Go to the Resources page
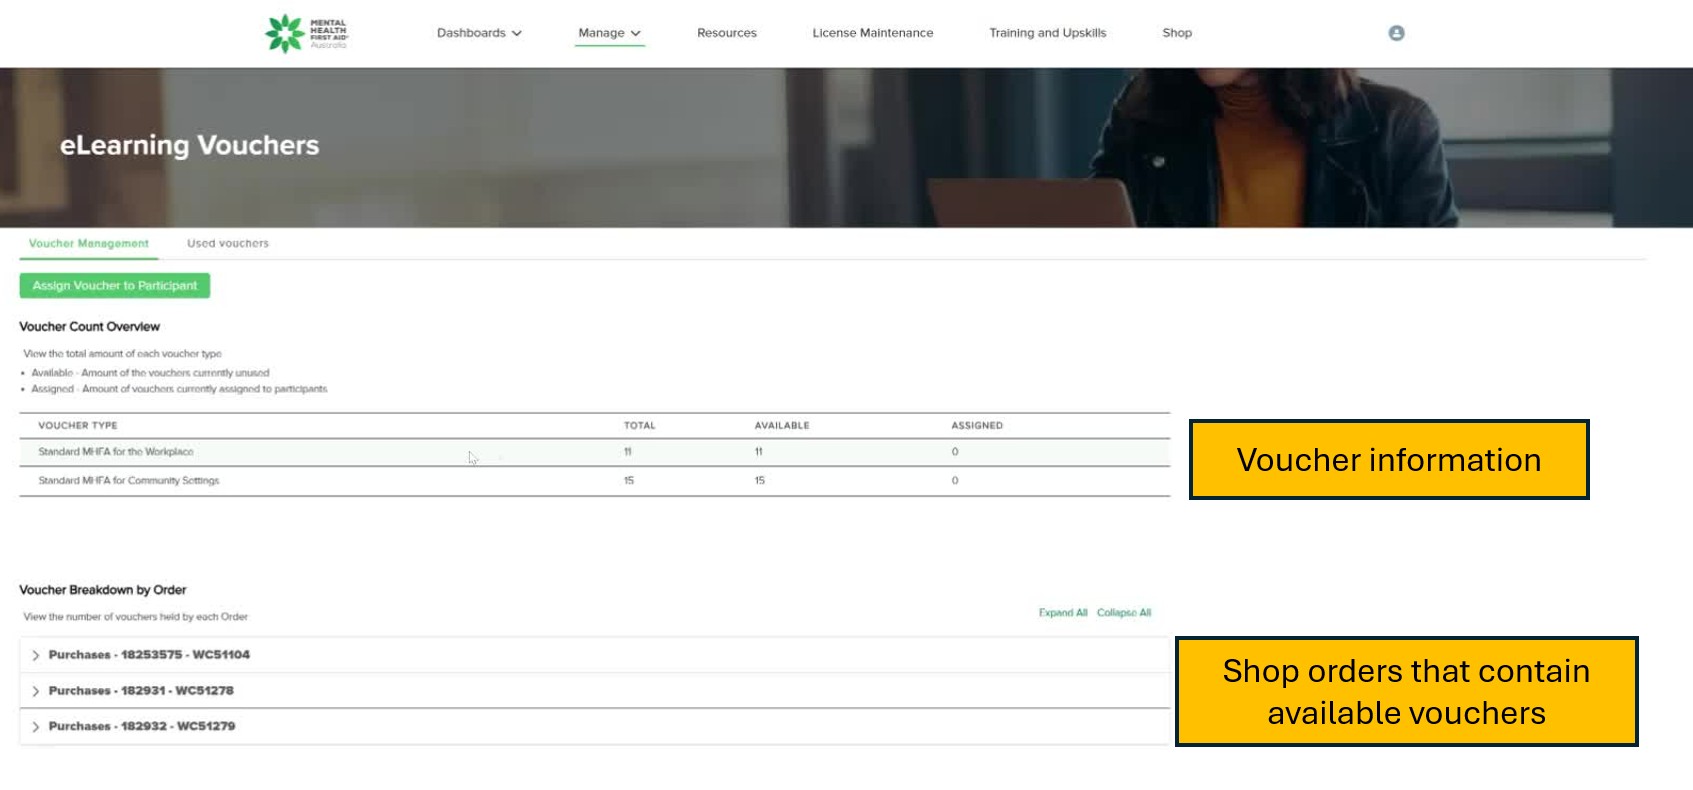 726,33
